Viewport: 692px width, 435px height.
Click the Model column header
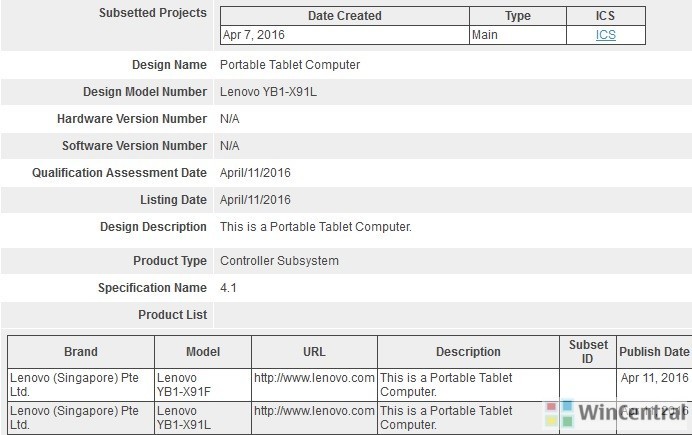pyautogui.click(x=203, y=352)
